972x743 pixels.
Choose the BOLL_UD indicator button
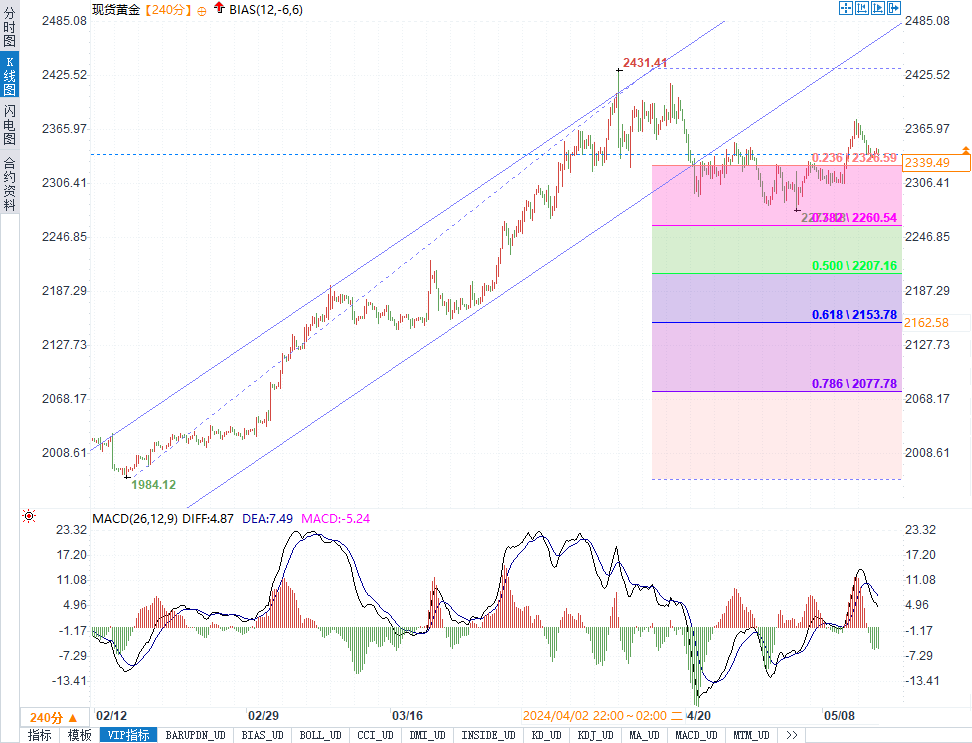pos(320,735)
